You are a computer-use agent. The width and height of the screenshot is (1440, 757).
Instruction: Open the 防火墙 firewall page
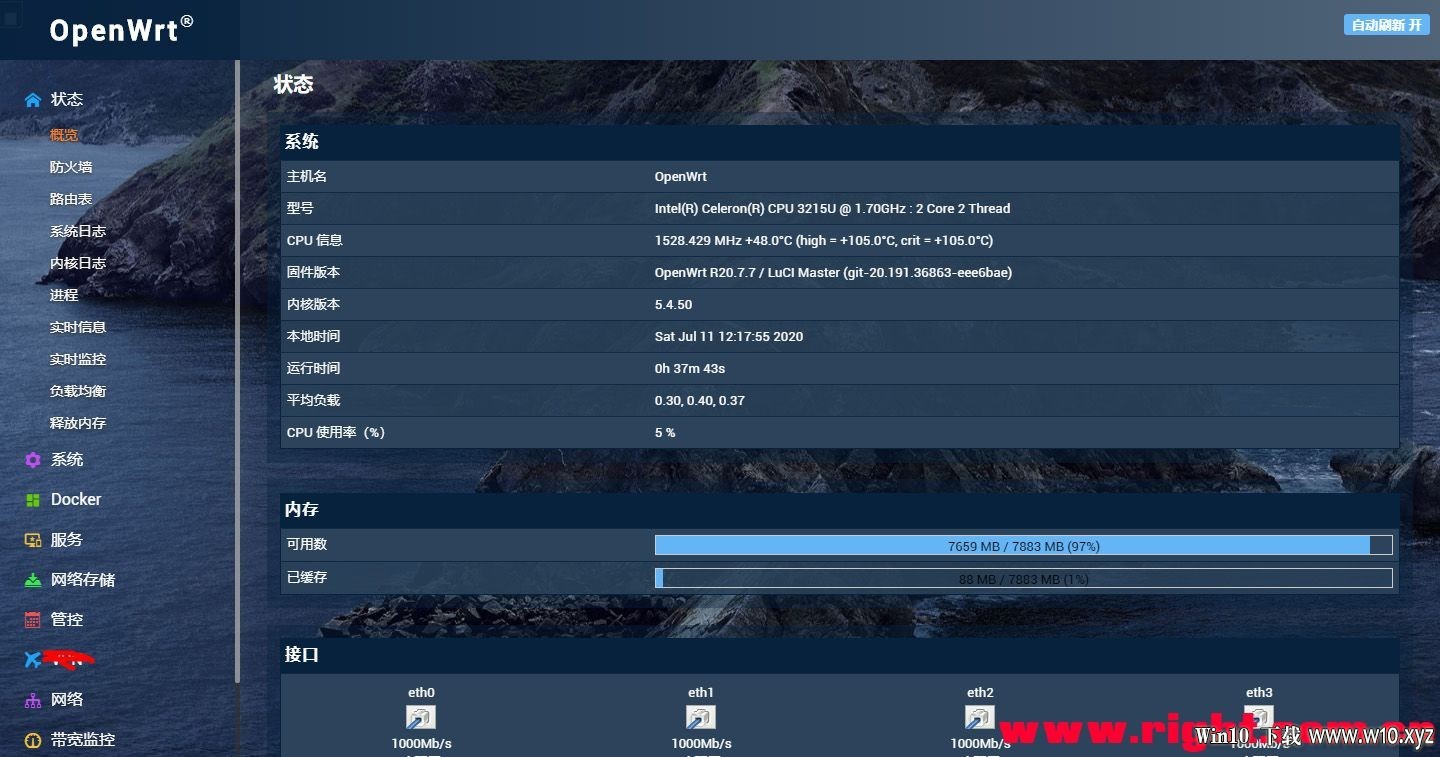tap(71, 167)
